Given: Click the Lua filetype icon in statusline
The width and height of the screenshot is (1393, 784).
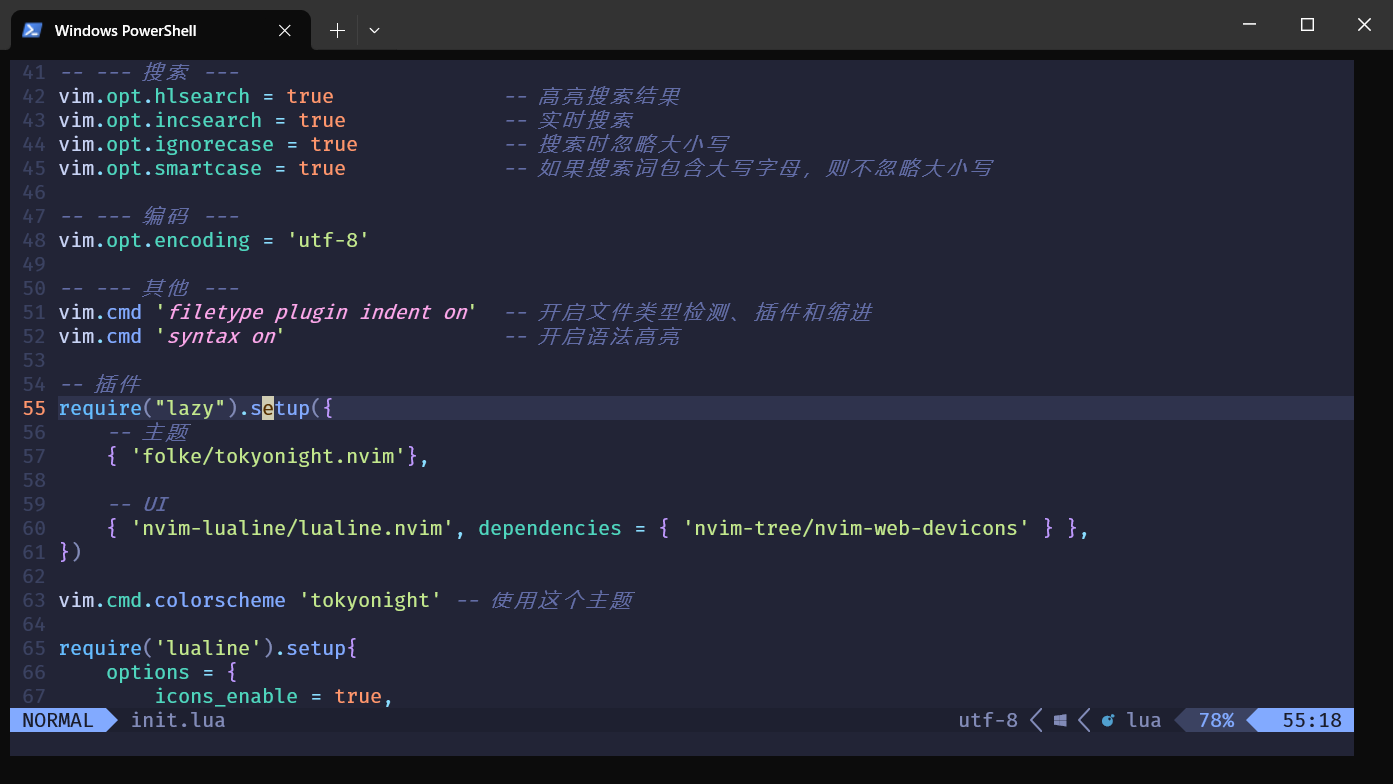Looking at the screenshot, I should pyautogui.click(x=1108, y=720).
